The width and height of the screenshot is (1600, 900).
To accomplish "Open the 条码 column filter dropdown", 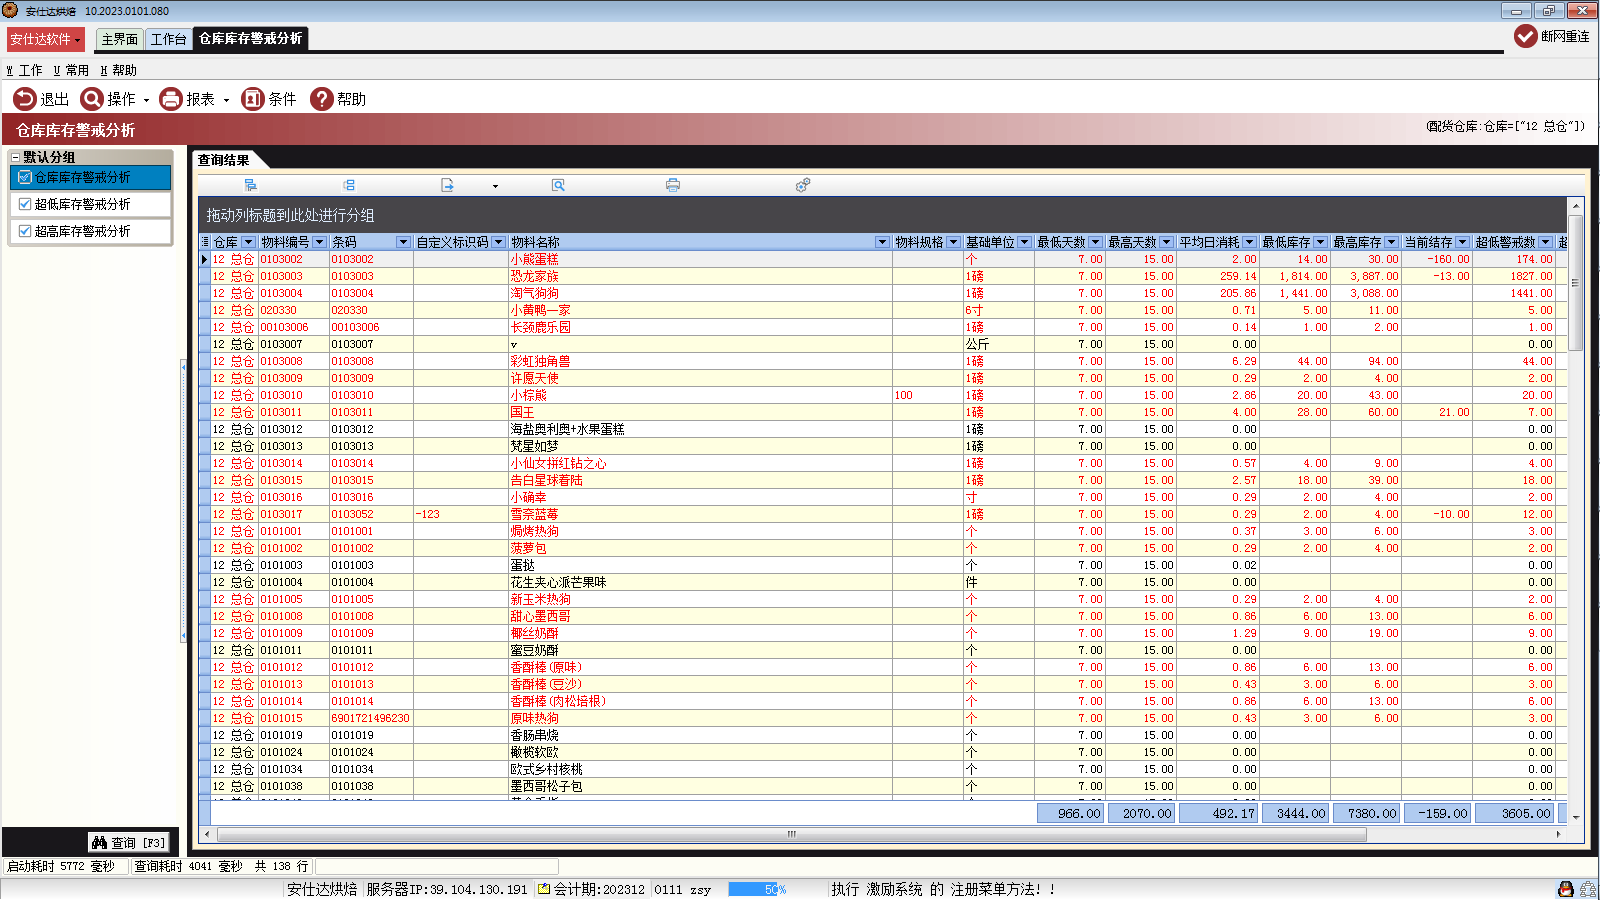I will (x=403, y=242).
